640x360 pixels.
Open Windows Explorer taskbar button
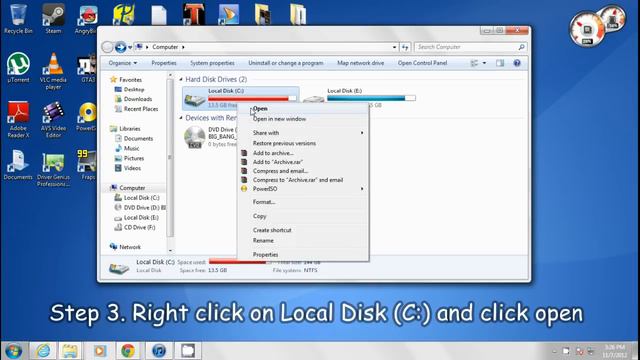70,351
